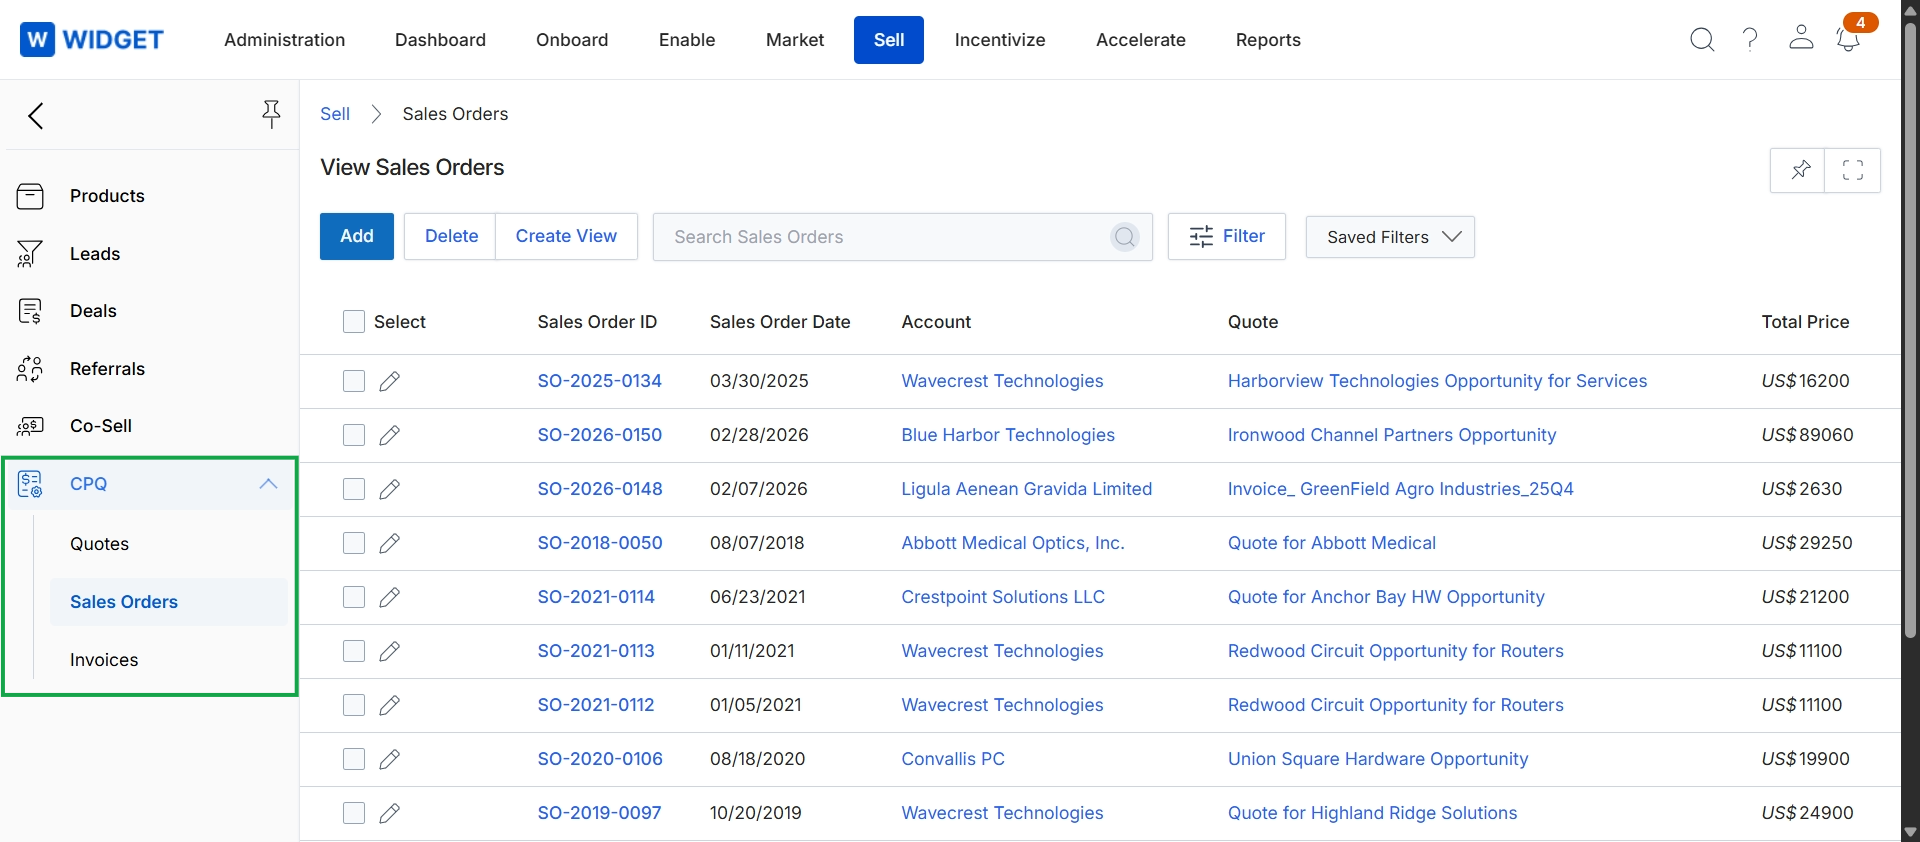This screenshot has width=1920, height=842.
Task: Follow the Sell breadcrumb link
Action: 335,114
